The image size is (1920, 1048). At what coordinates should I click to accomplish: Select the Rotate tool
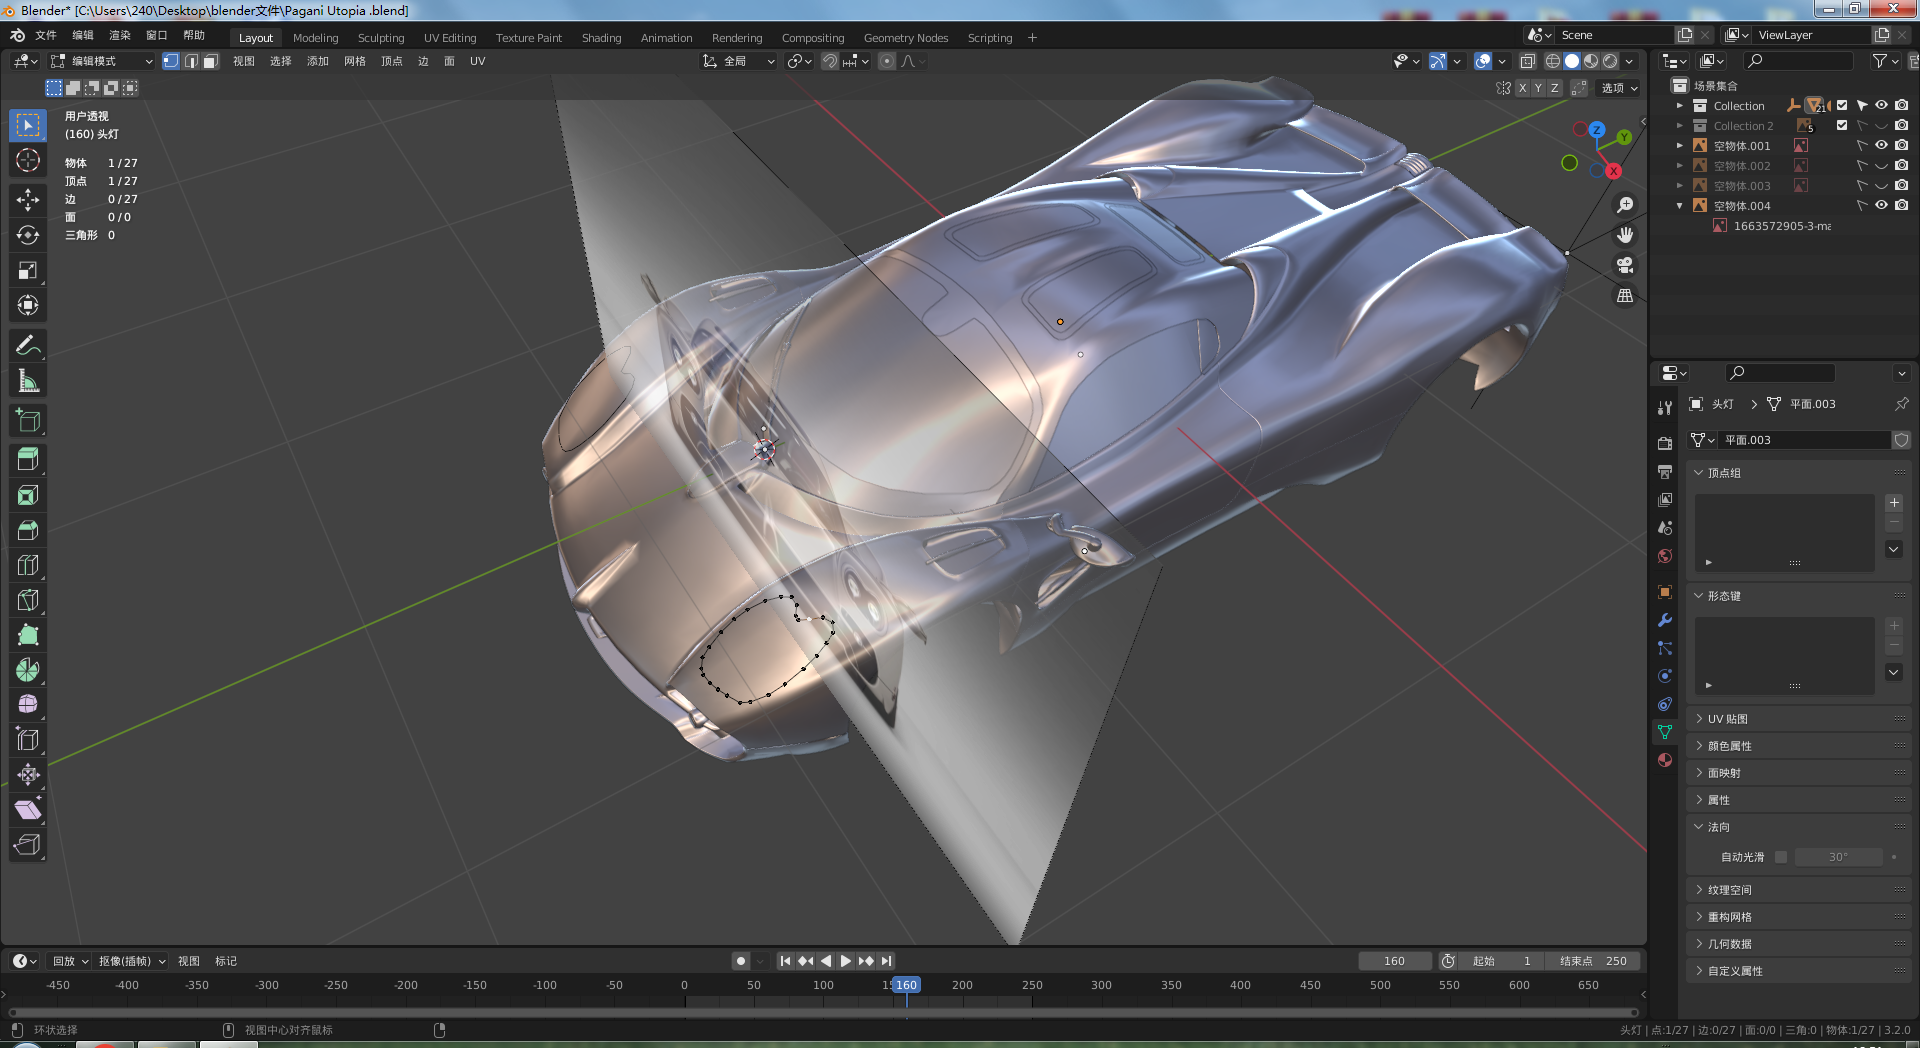click(28, 235)
